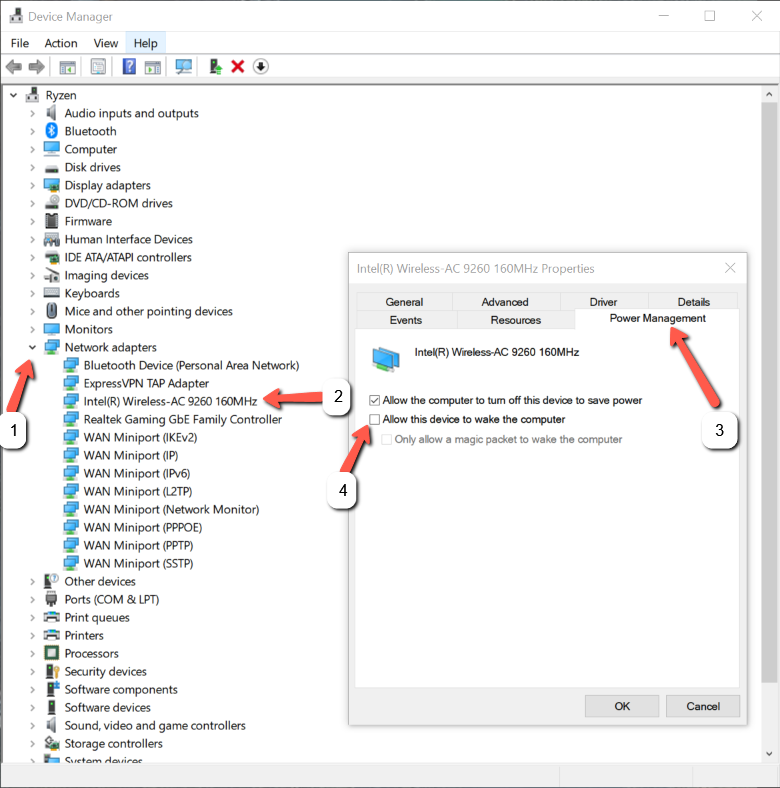
Task: Expand the Human Interface Devices category
Action: pos(32,239)
